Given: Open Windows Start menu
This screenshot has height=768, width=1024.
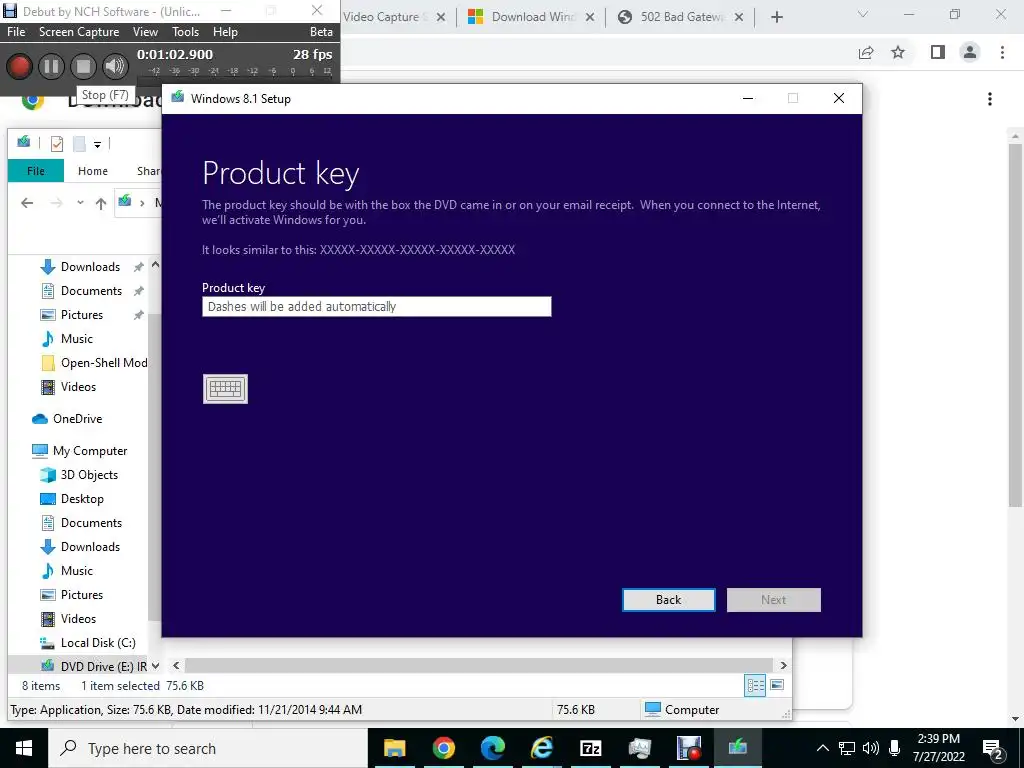Looking at the screenshot, I should [24, 748].
